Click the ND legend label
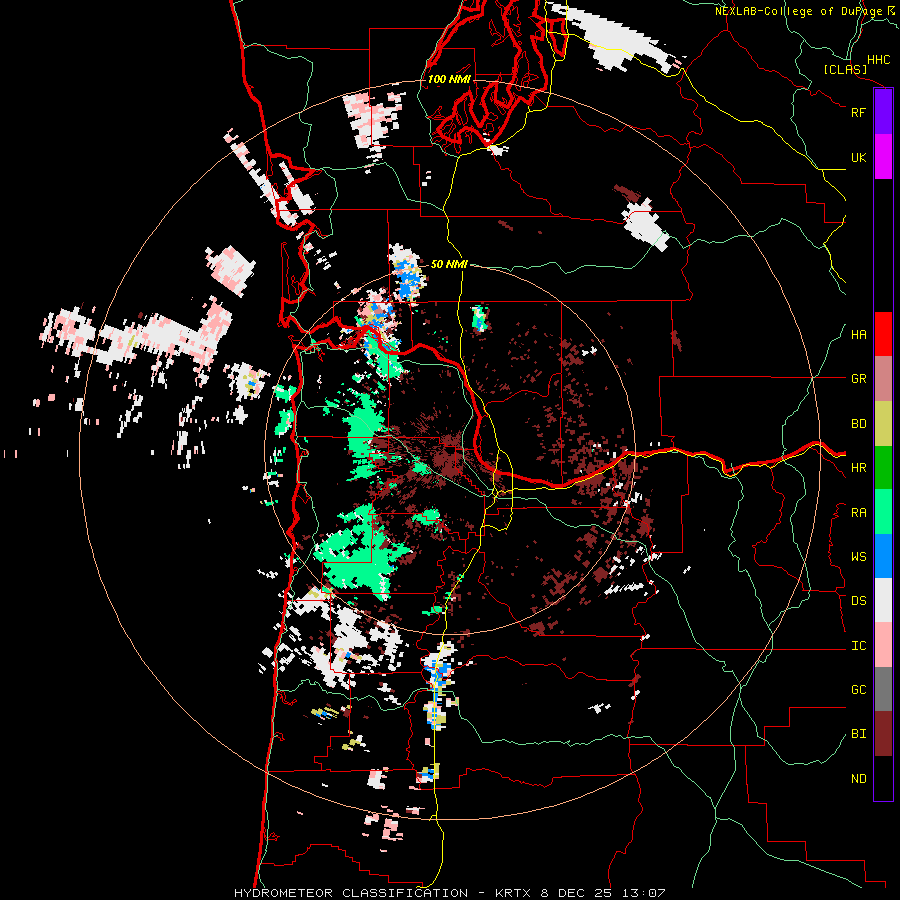This screenshot has height=900, width=900. tap(858, 779)
